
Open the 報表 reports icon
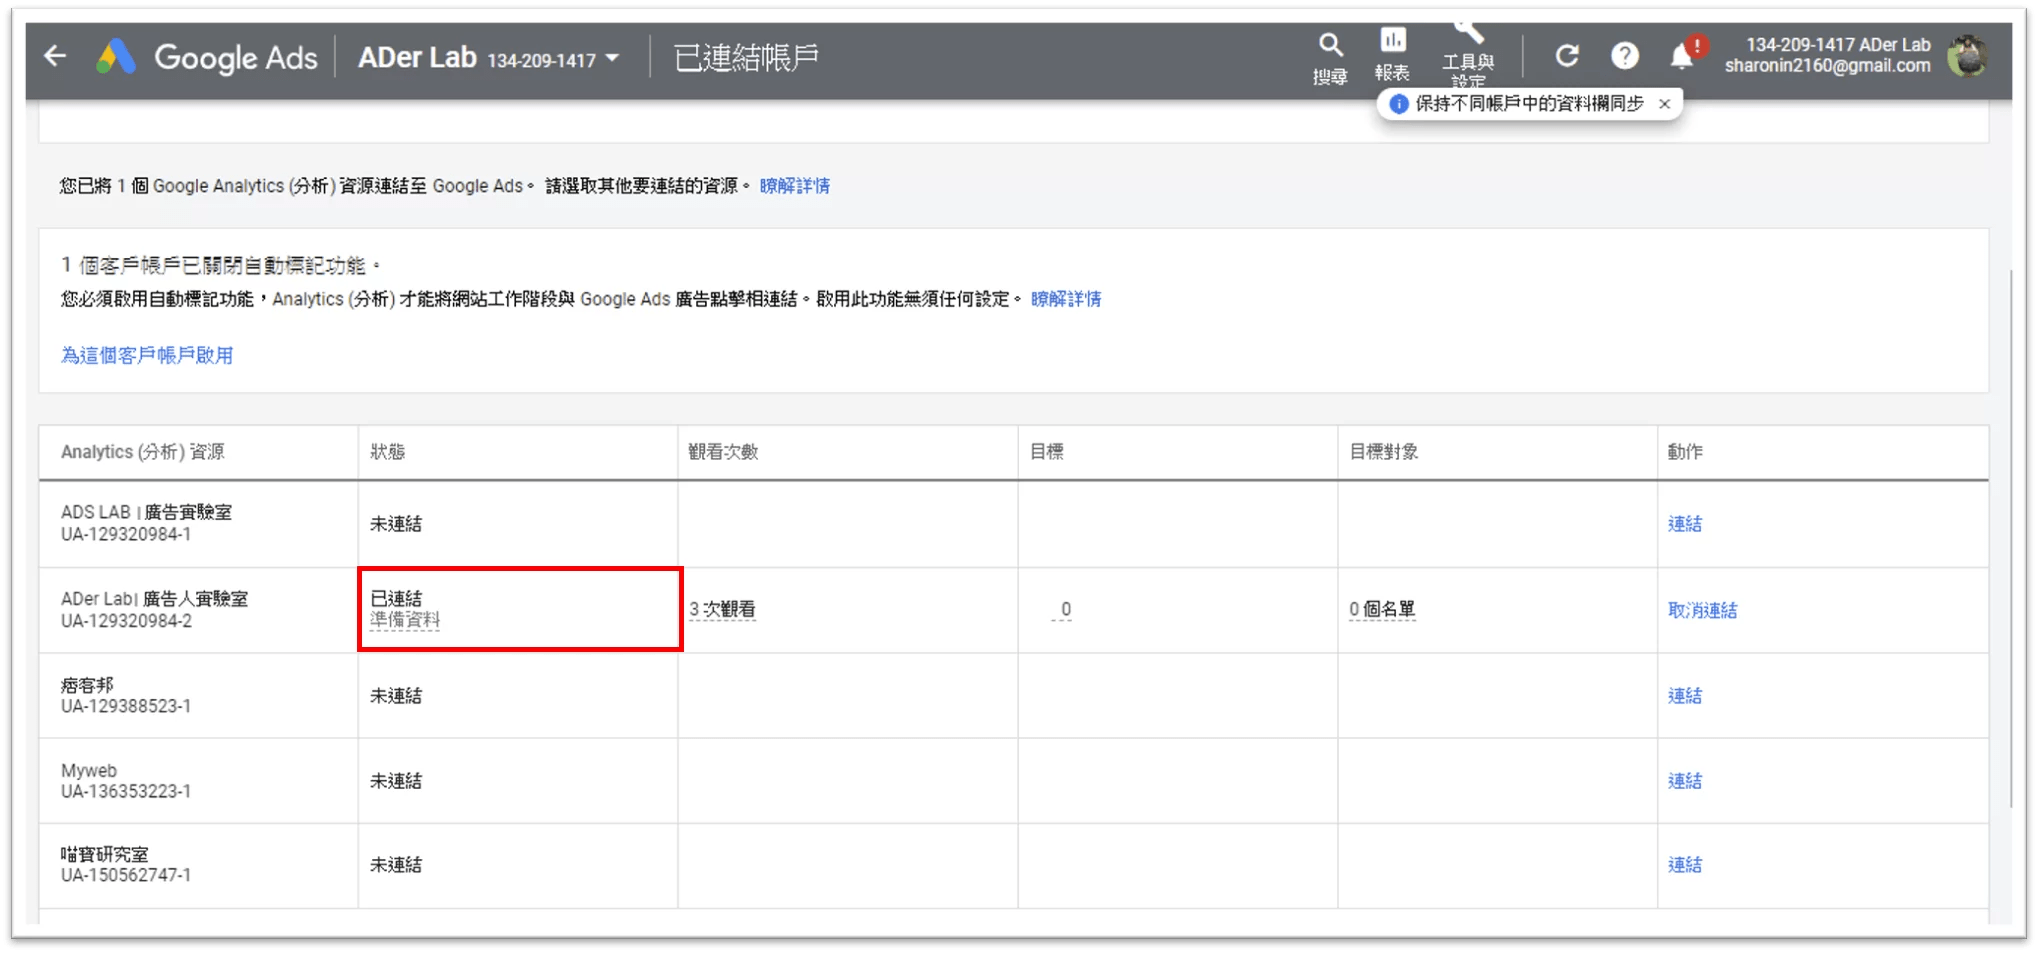(1392, 40)
